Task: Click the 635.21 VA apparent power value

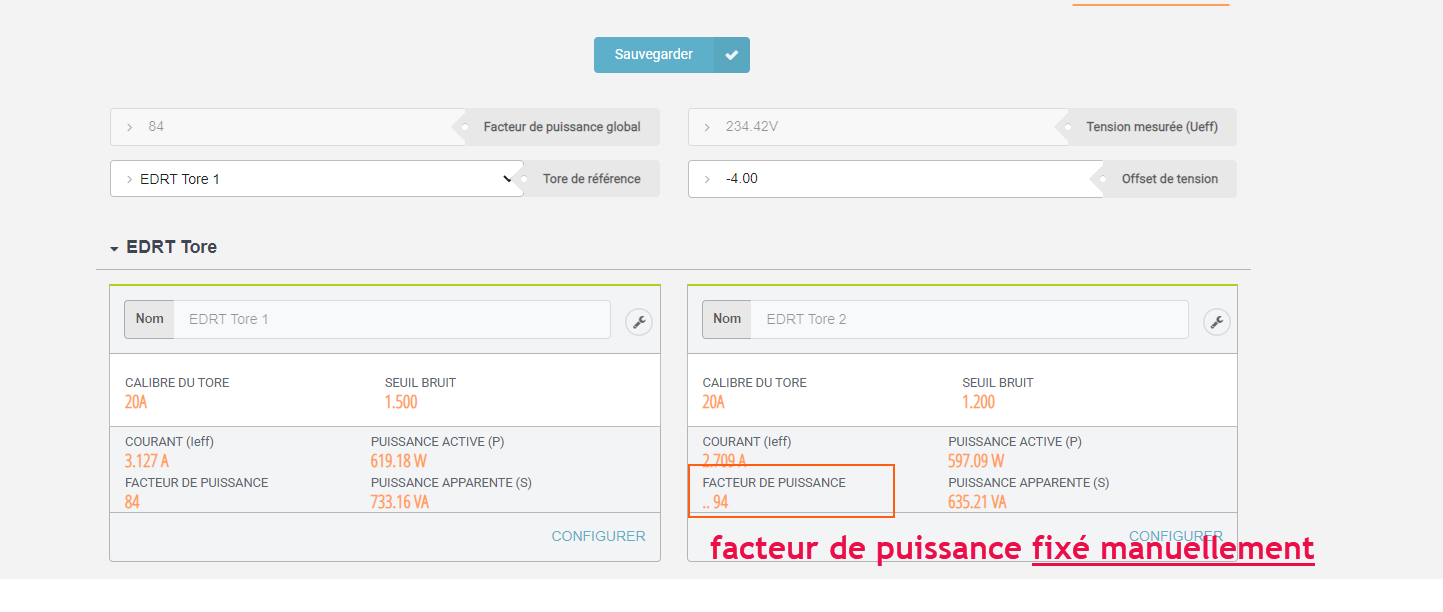Action: pyautogui.click(x=977, y=502)
